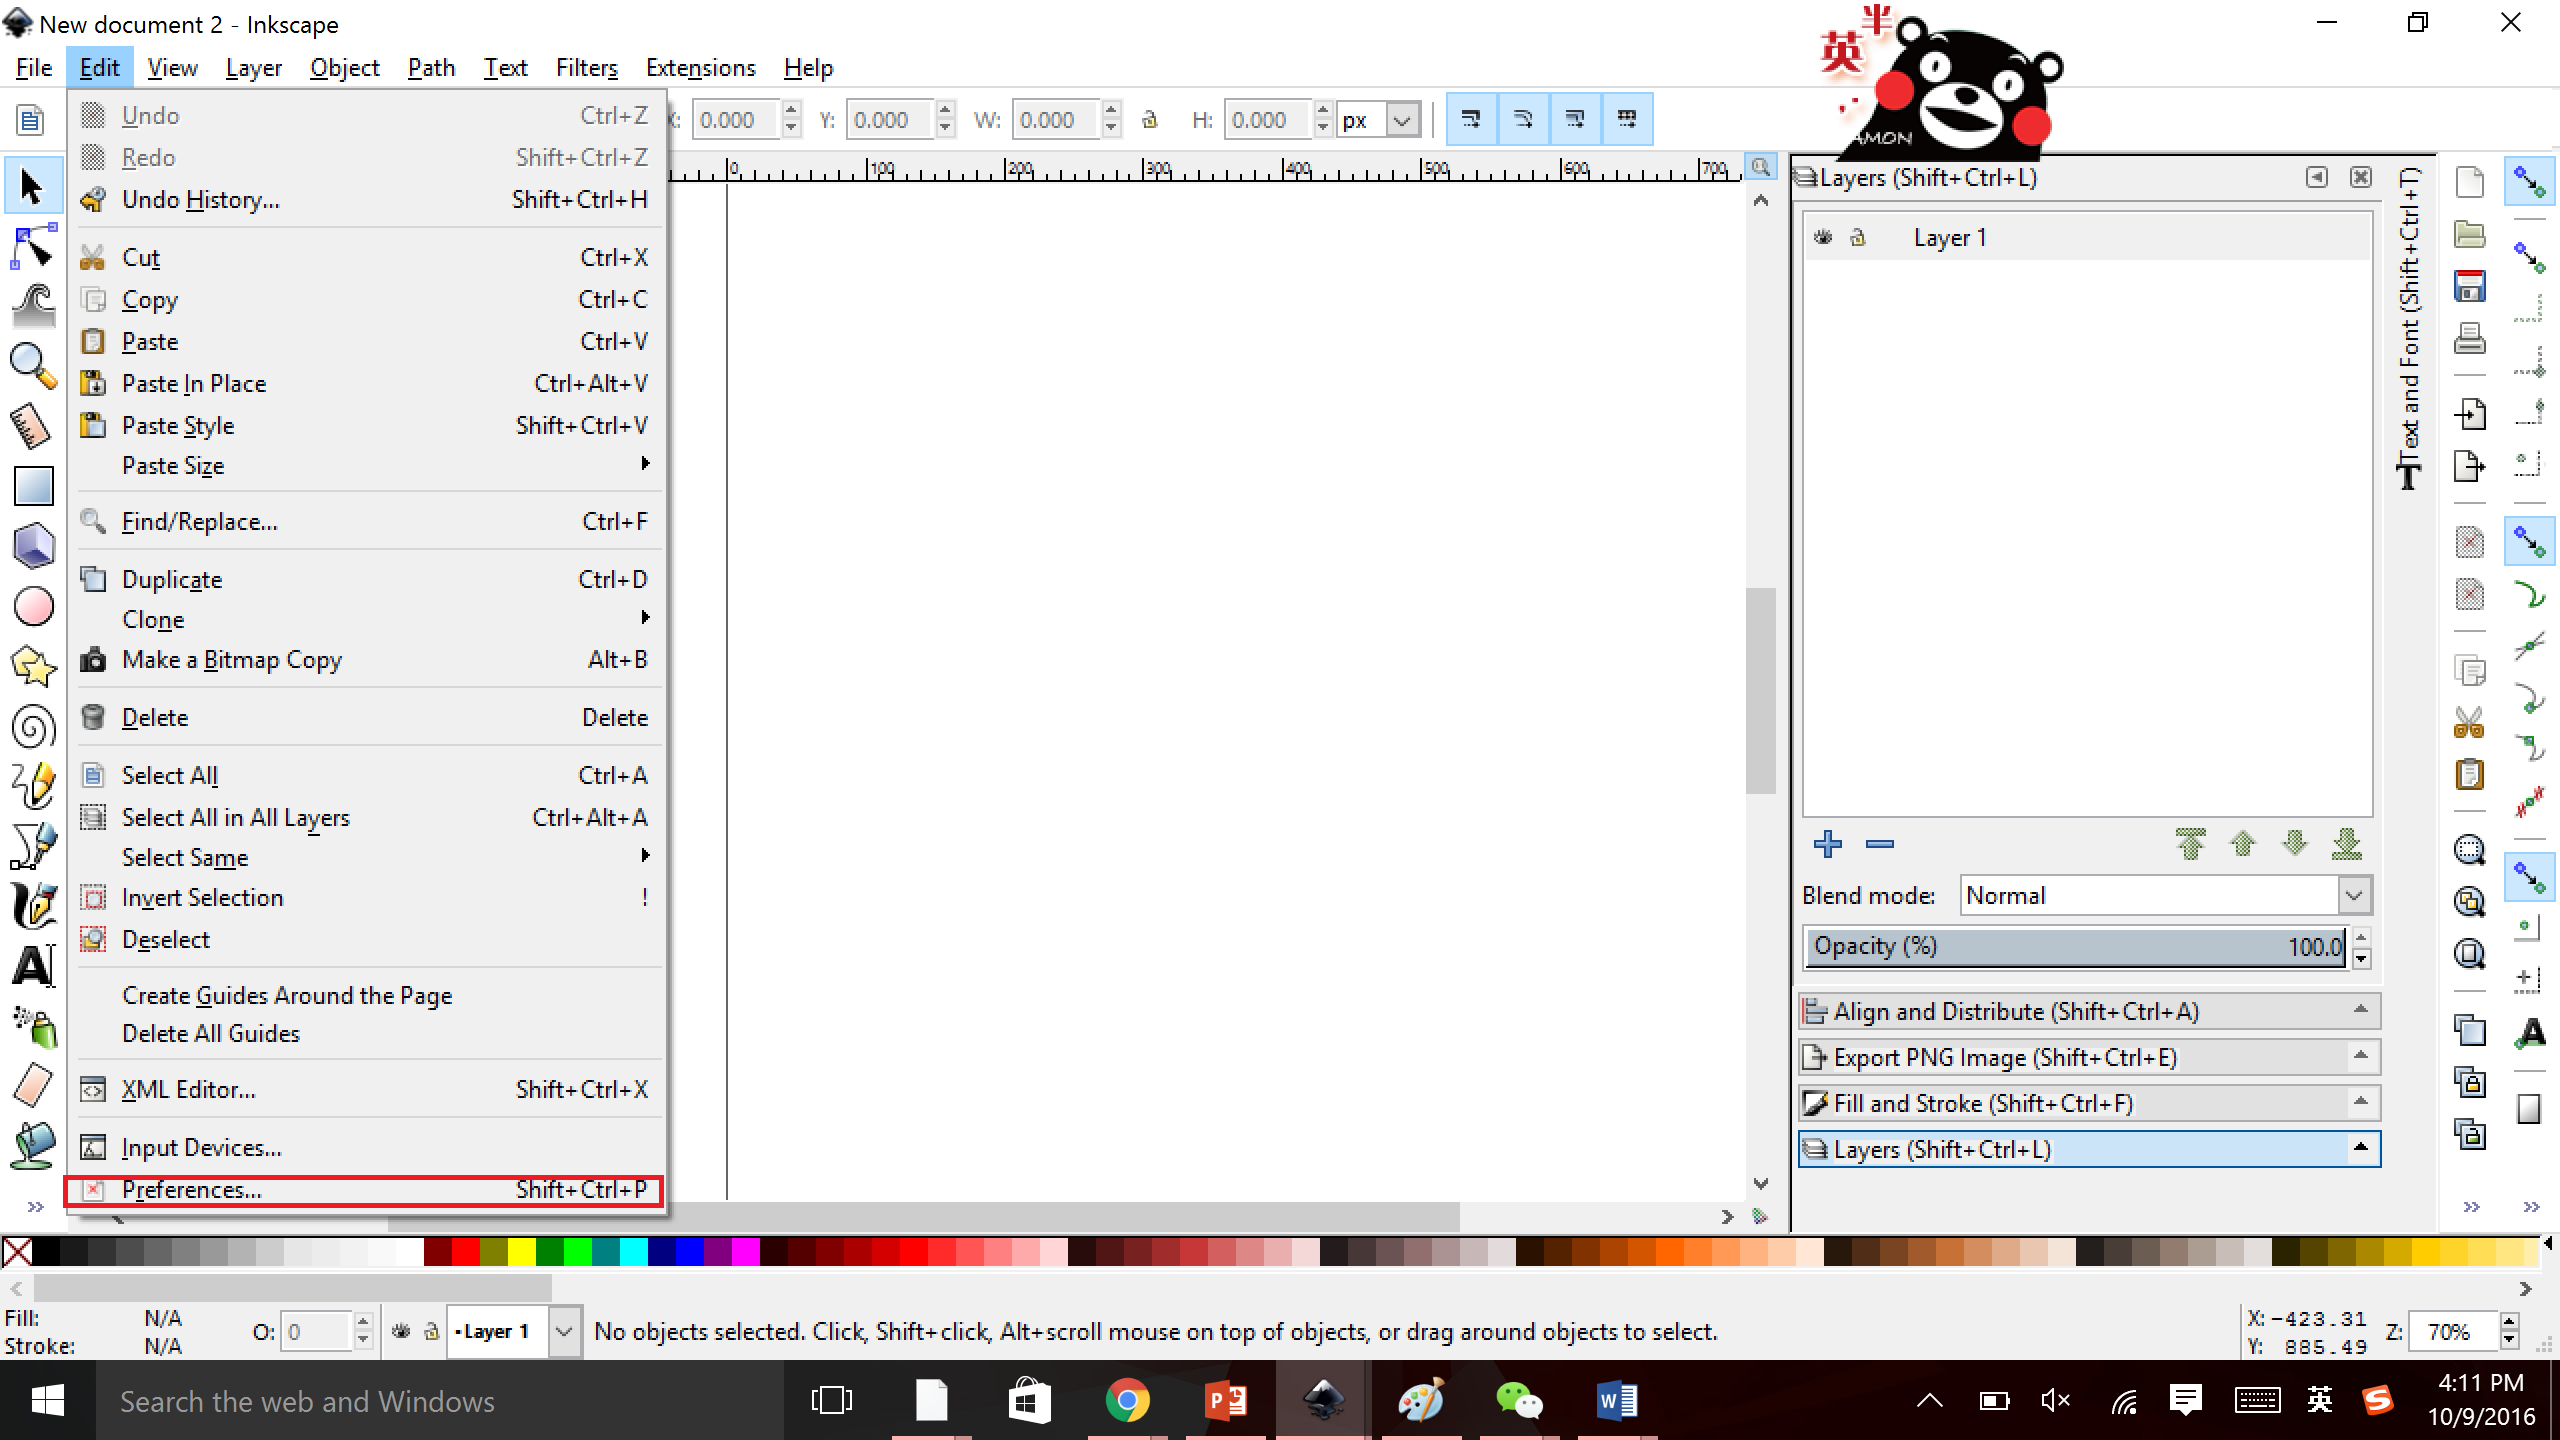Click the Save document icon in right toolbar
Screen dimensions: 2560x1440
point(2470,287)
